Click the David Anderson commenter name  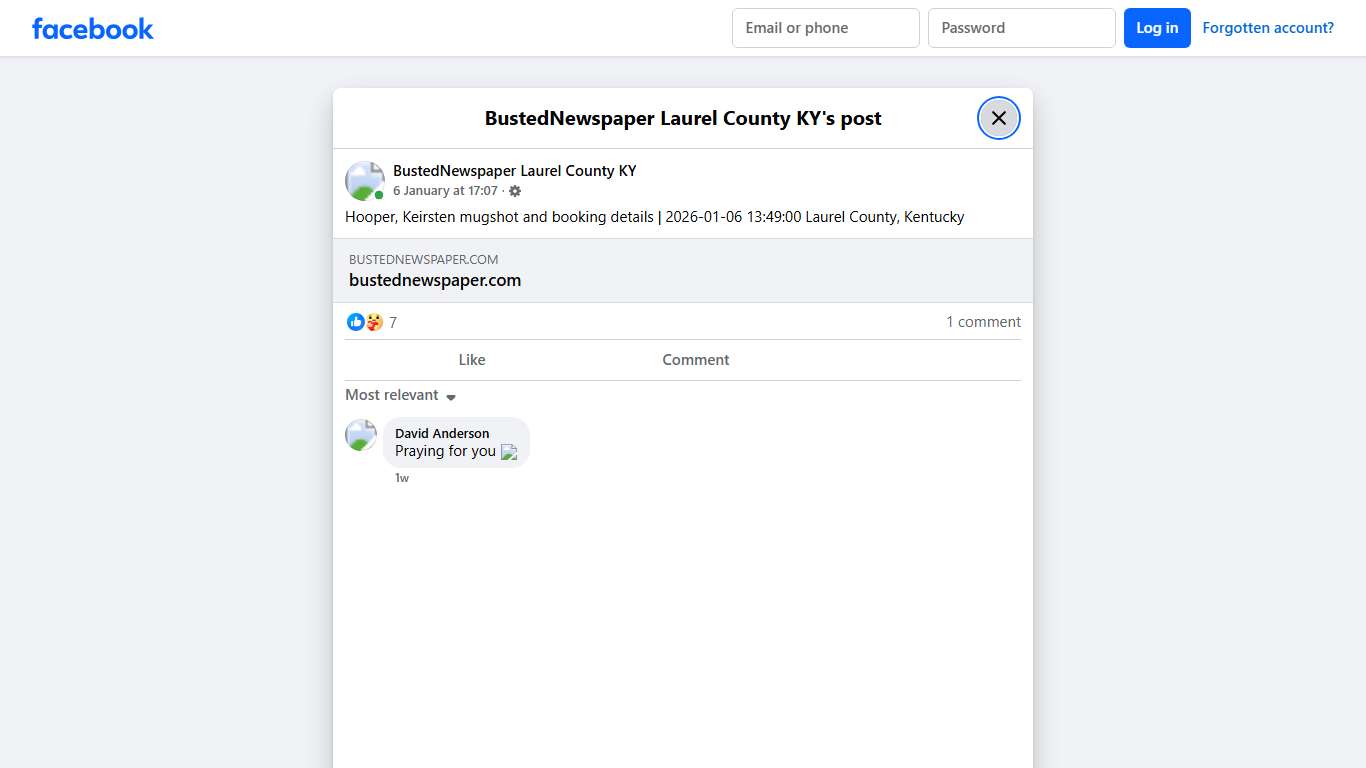click(442, 433)
